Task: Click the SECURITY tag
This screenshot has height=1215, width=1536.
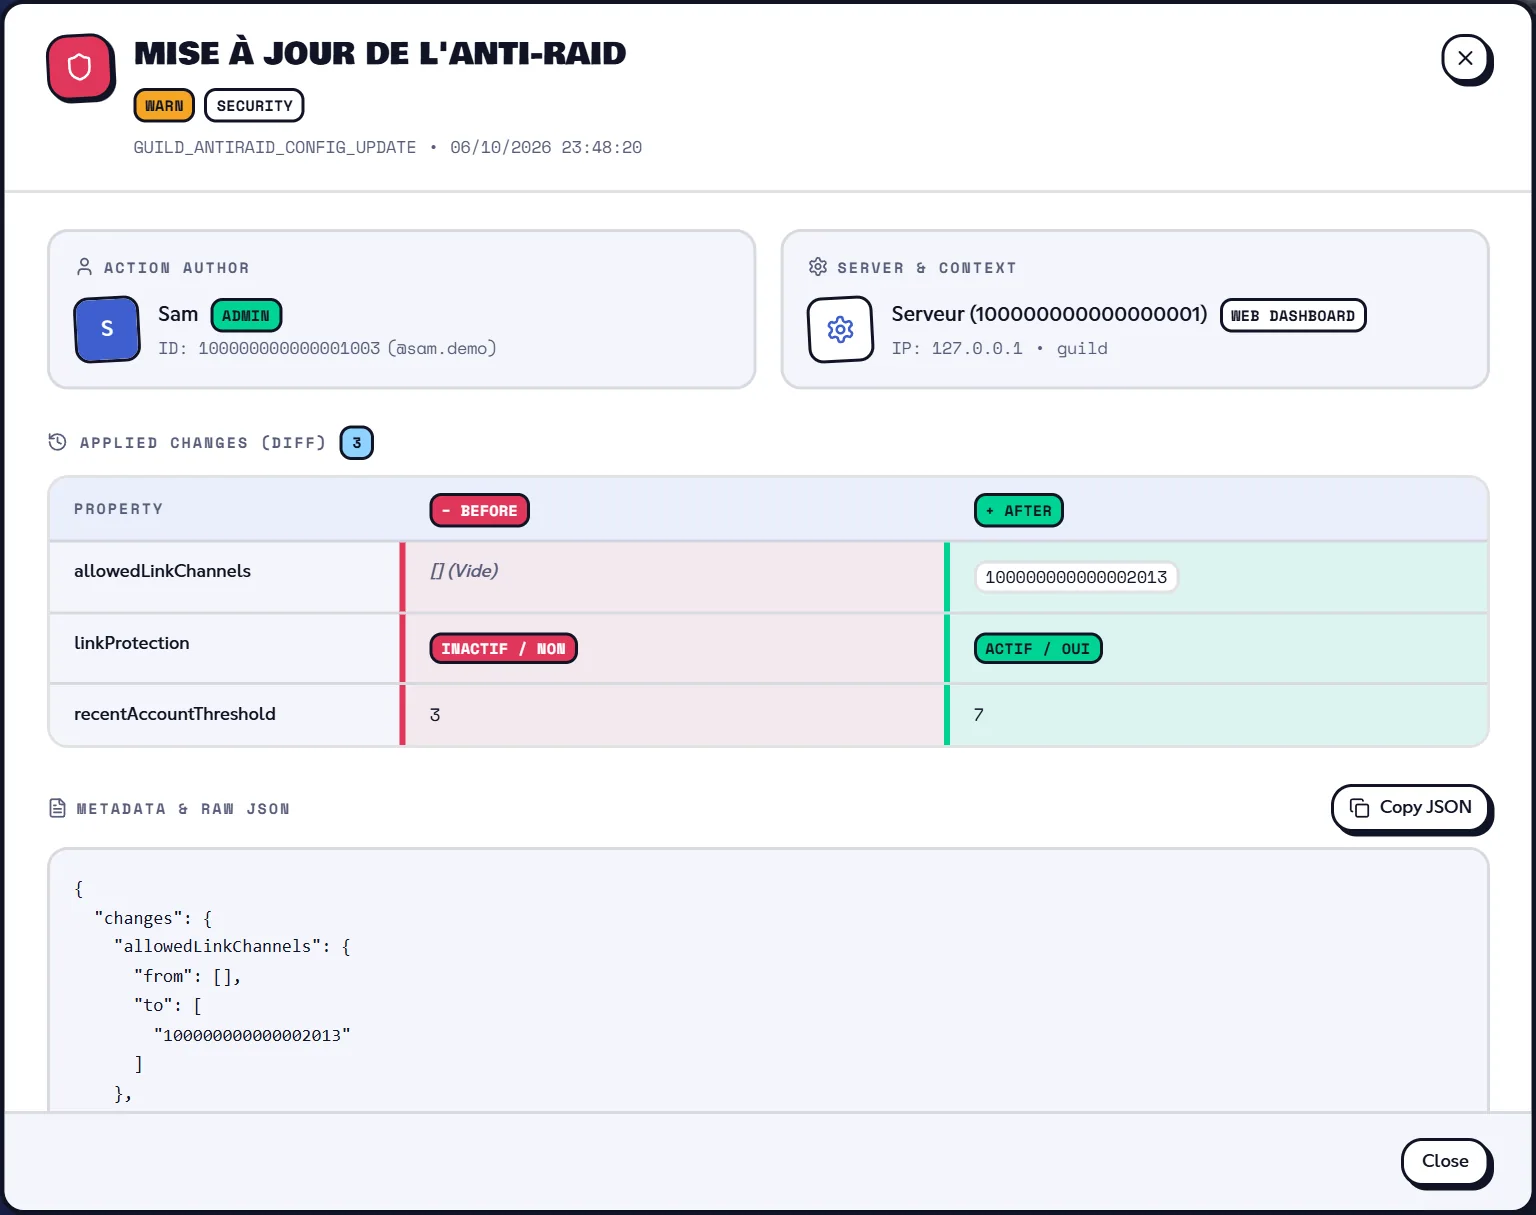Action: point(254,106)
